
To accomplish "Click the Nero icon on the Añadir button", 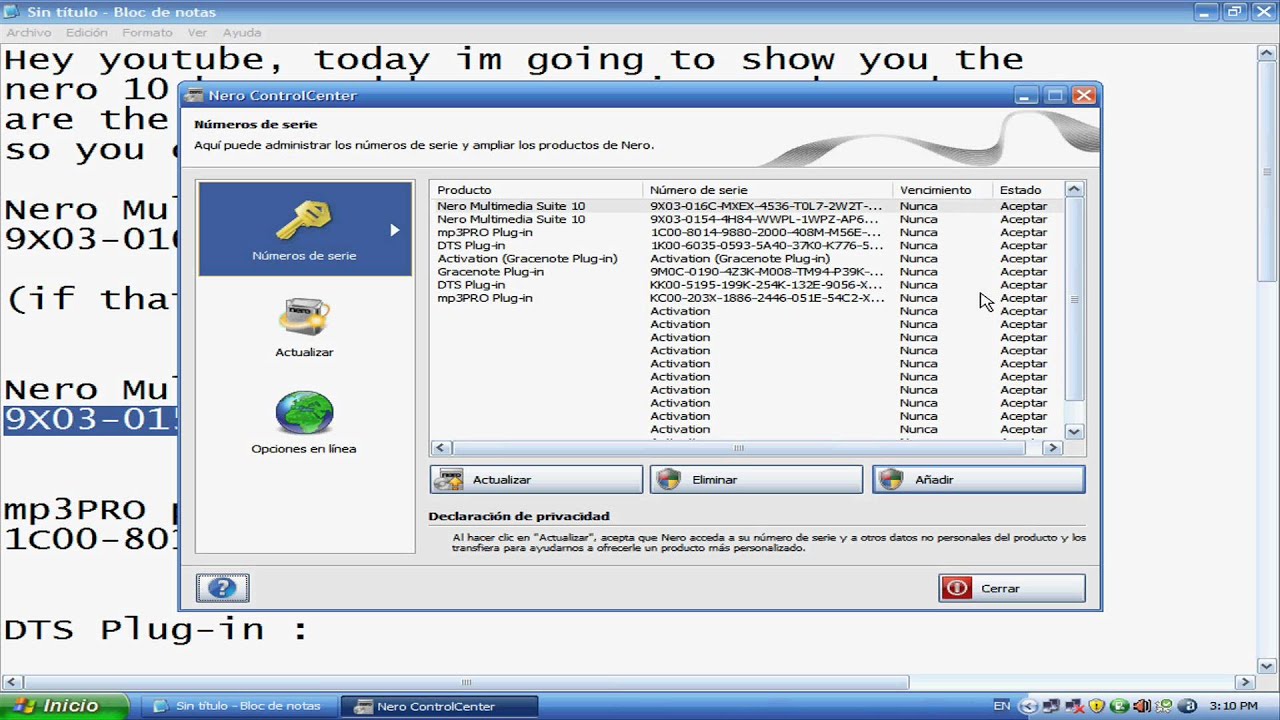I will tap(891, 479).
